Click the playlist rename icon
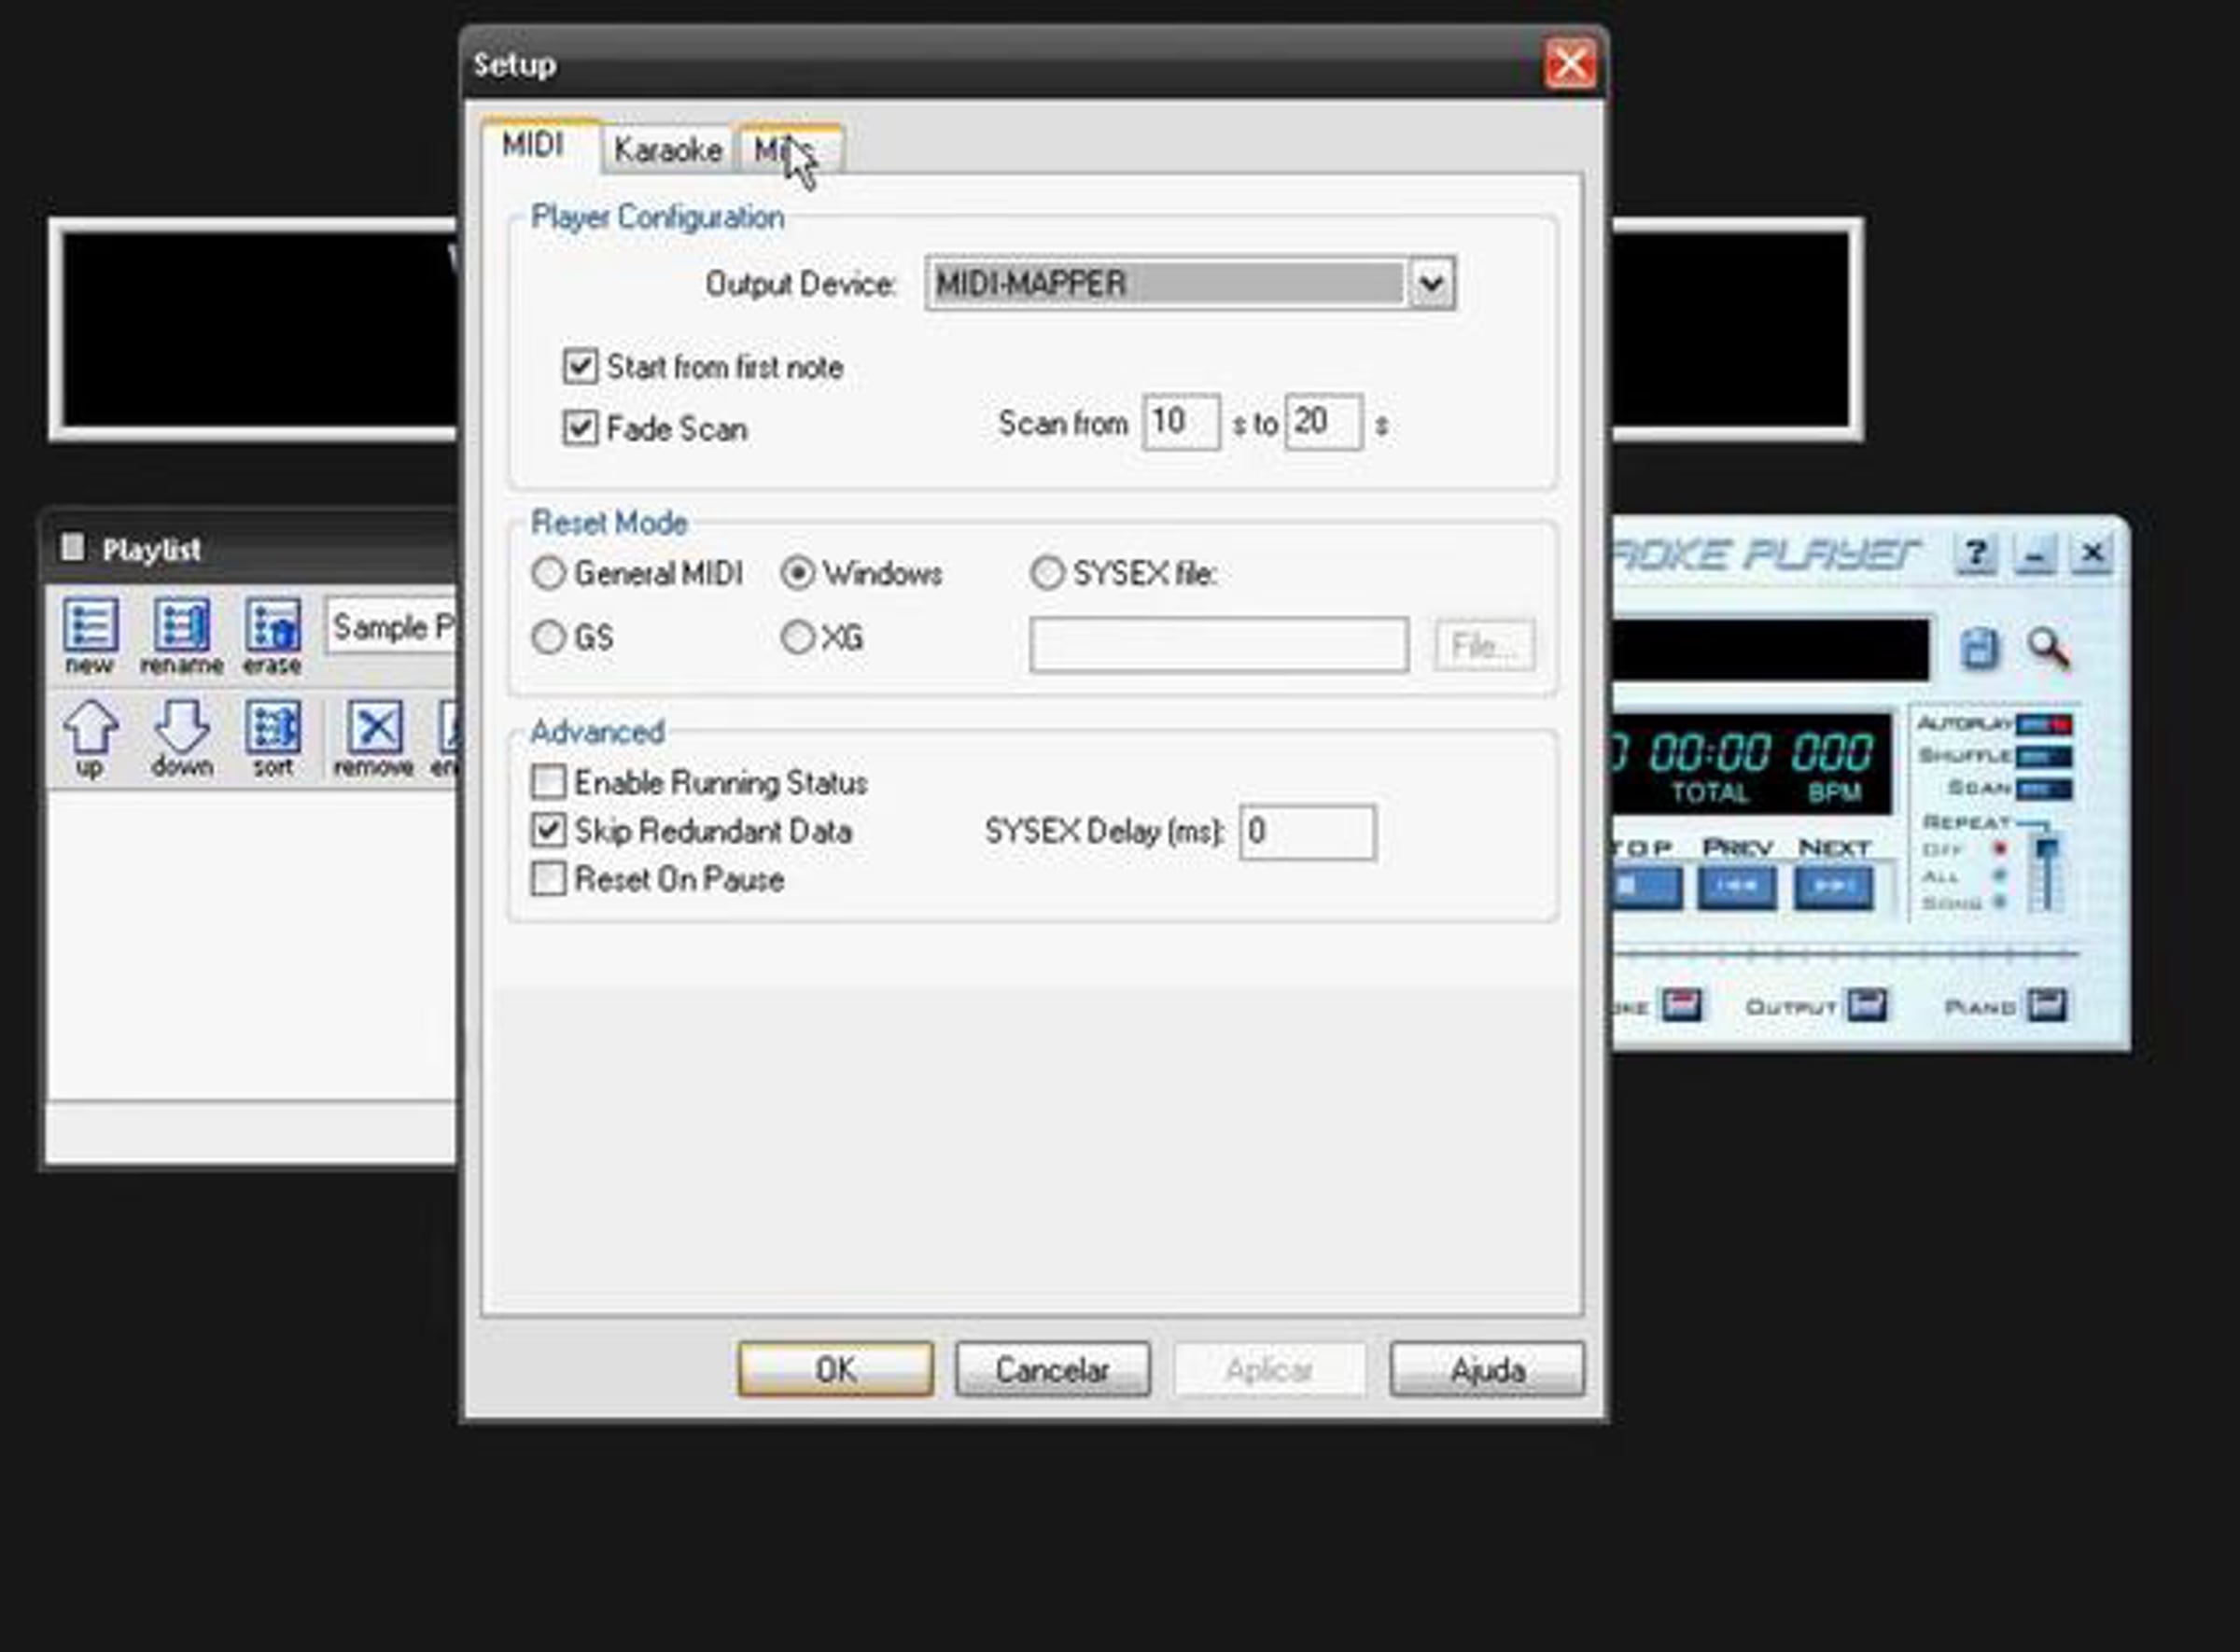The image size is (2240, 1652). (x=181, y=626)
